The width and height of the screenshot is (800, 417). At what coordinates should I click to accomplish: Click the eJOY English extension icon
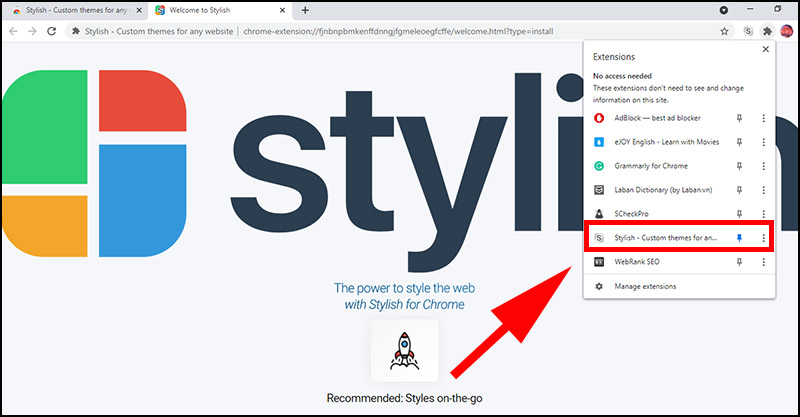599,142
